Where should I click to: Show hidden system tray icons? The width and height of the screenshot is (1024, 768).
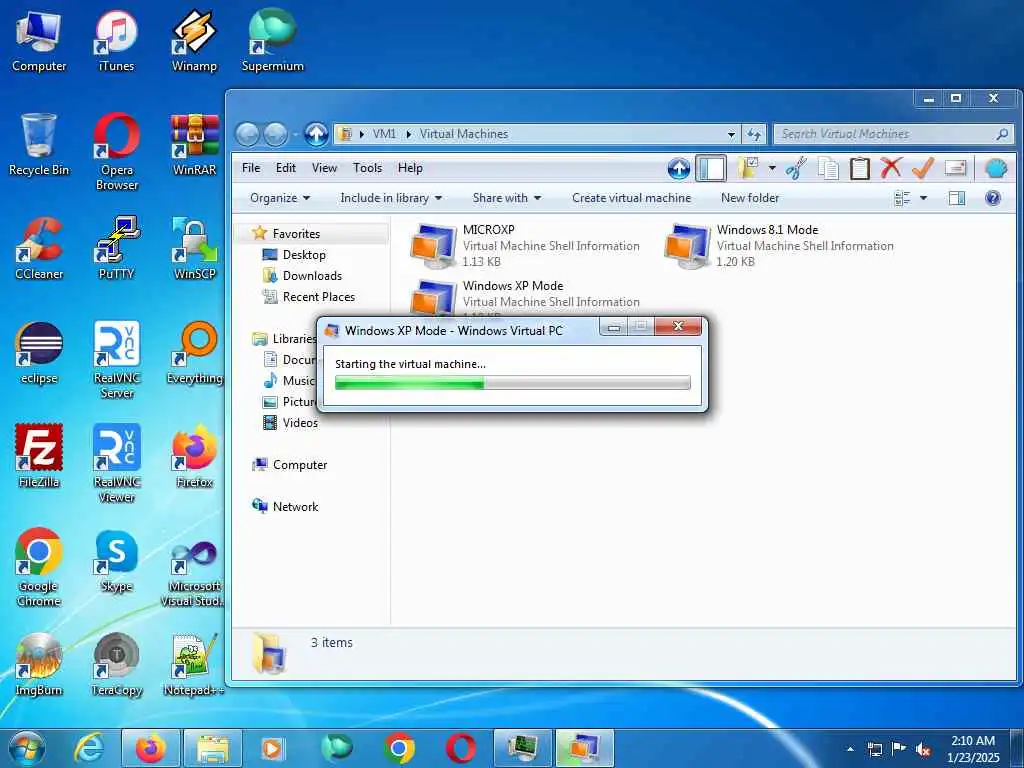coord(850,749)
